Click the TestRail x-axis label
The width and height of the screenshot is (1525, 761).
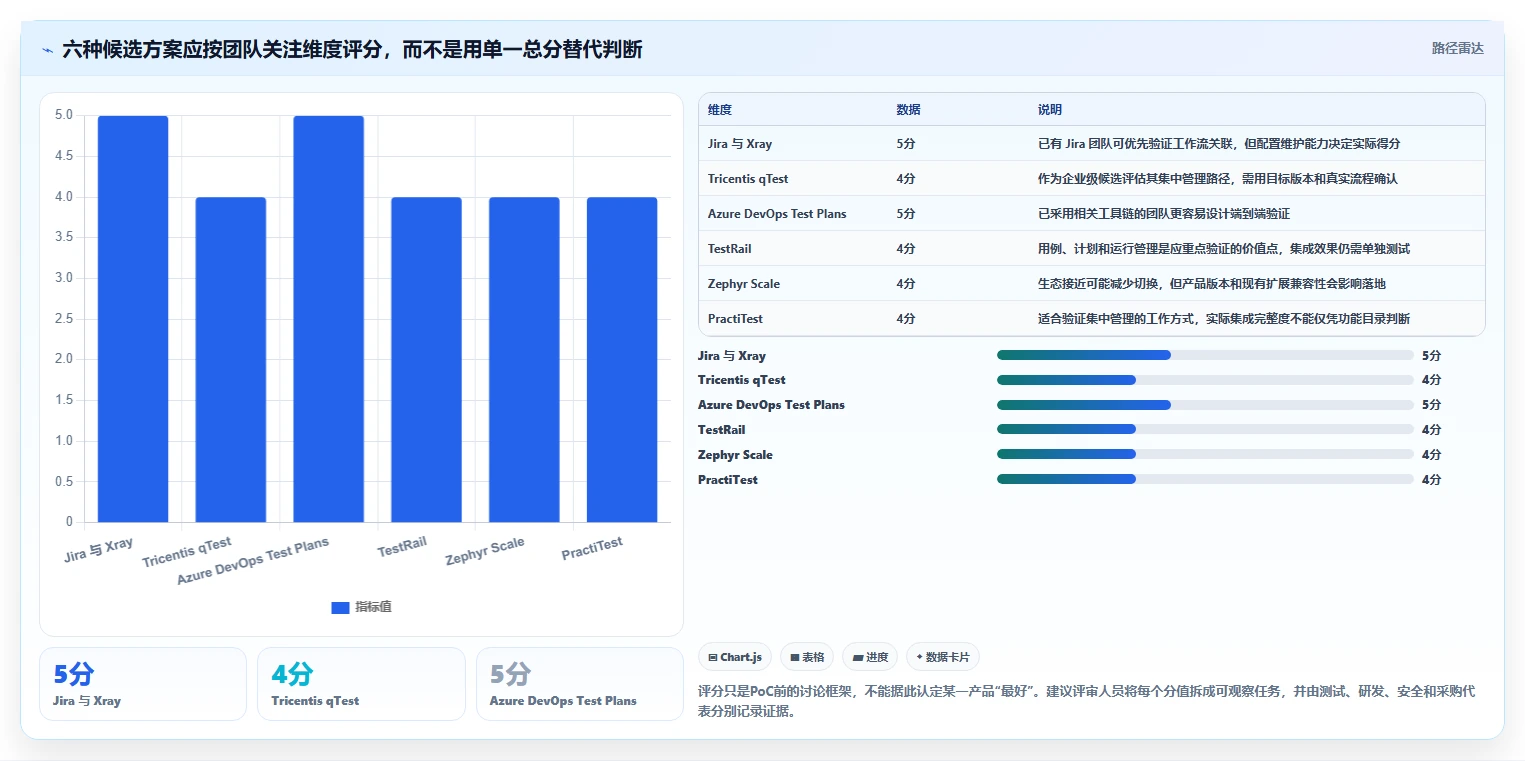click(x=402, y=548)
